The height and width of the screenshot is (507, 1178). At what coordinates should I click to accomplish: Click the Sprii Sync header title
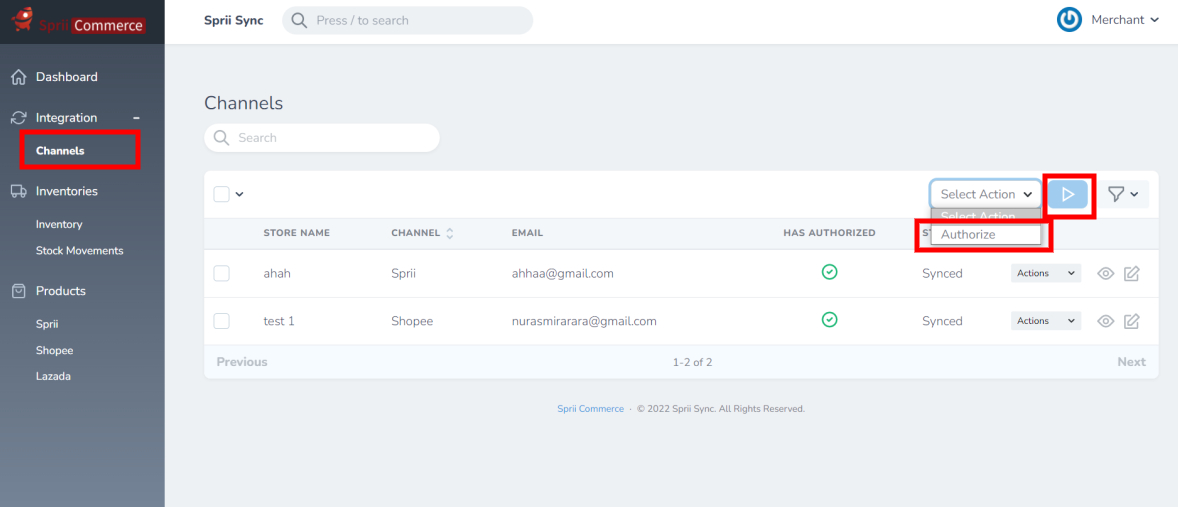[x=234, y=20]
